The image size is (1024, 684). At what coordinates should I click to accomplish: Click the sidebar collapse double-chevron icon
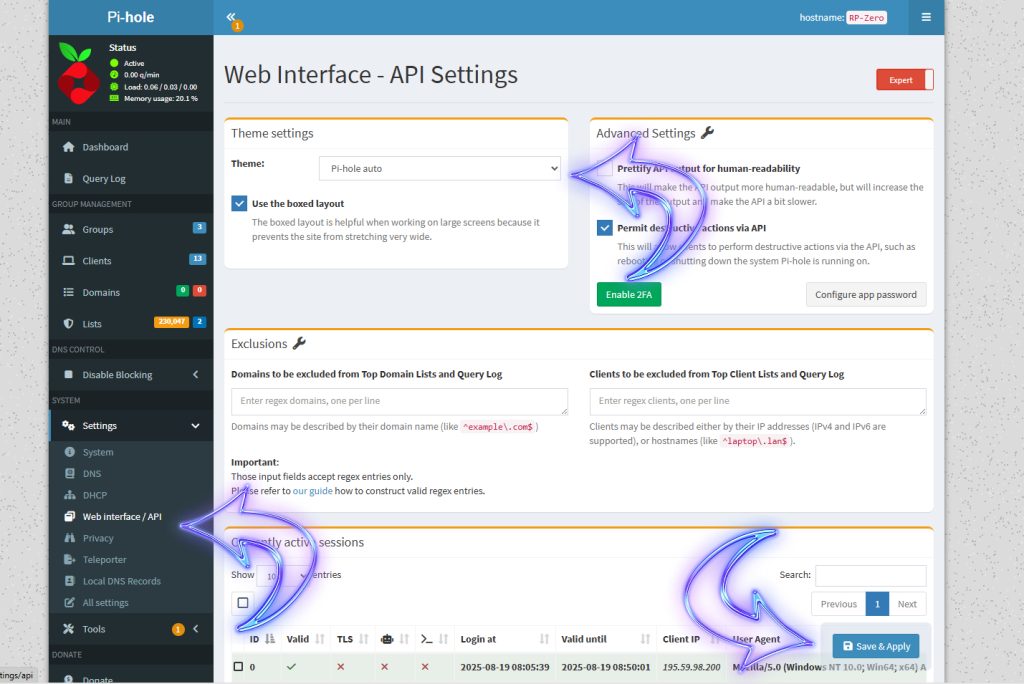[231, 17]
